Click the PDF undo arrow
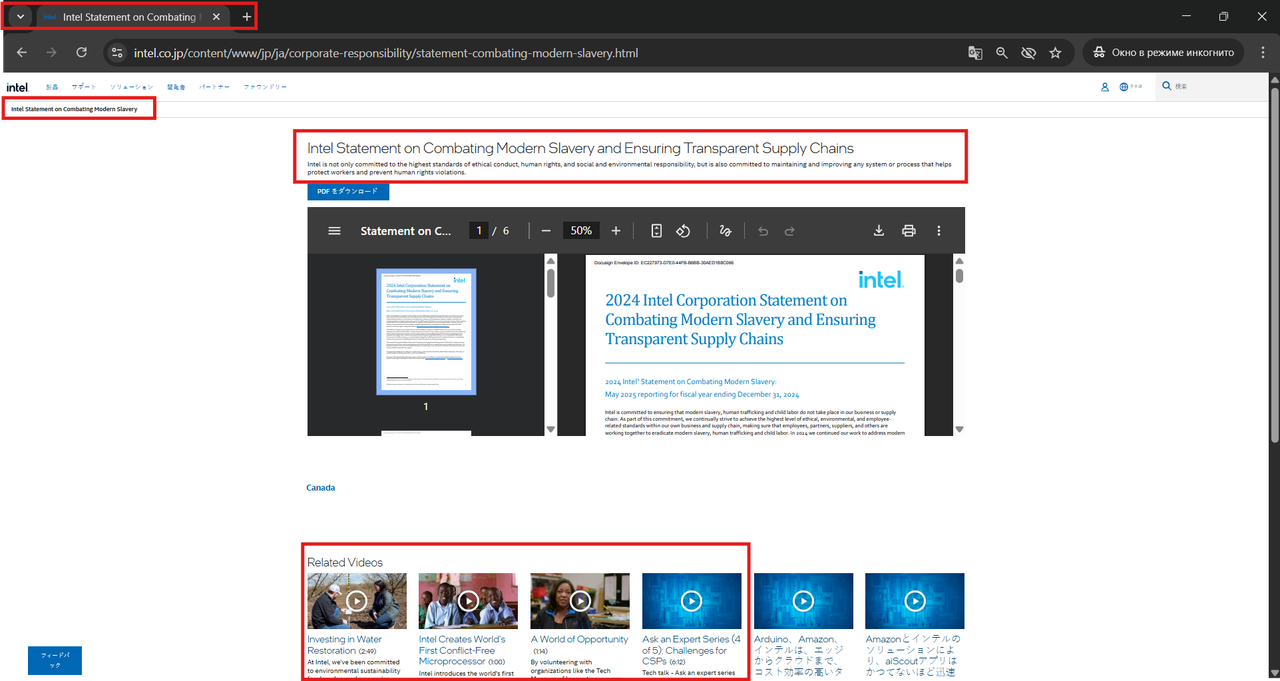The height and width of the screenshot is (681, 1280). tap(763, 231)
